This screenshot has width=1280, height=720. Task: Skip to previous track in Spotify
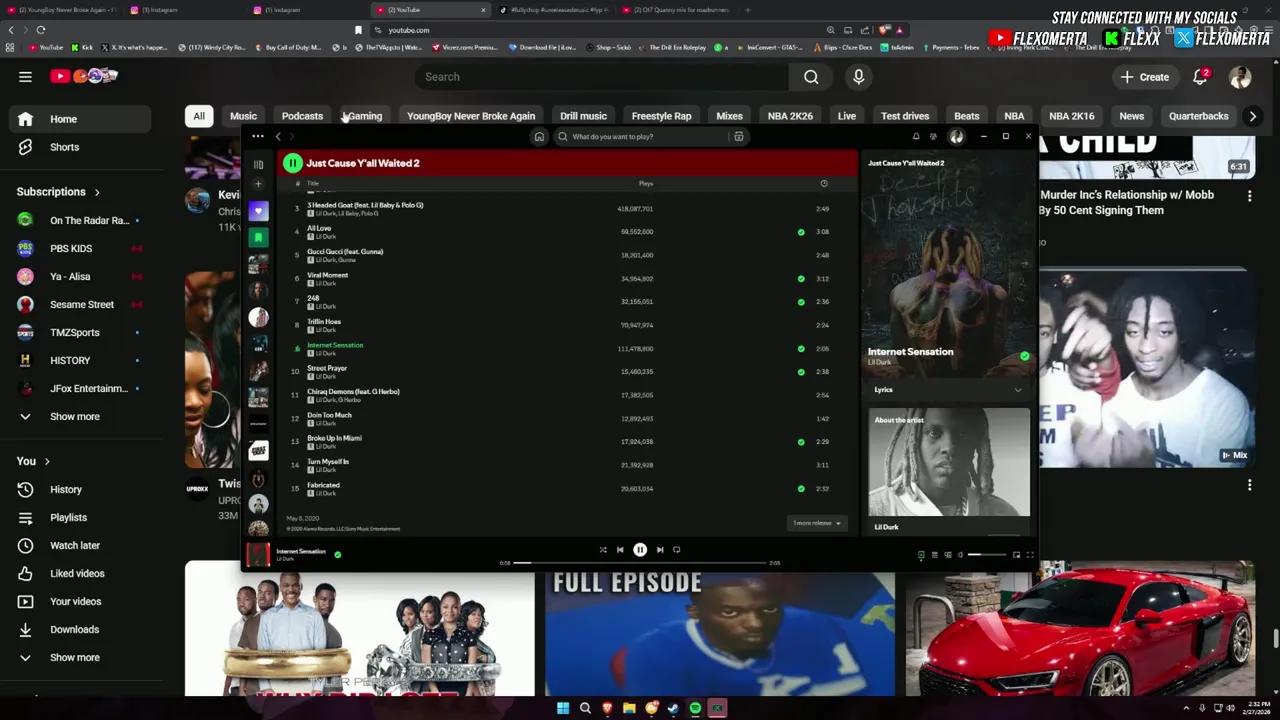point(620,550)
